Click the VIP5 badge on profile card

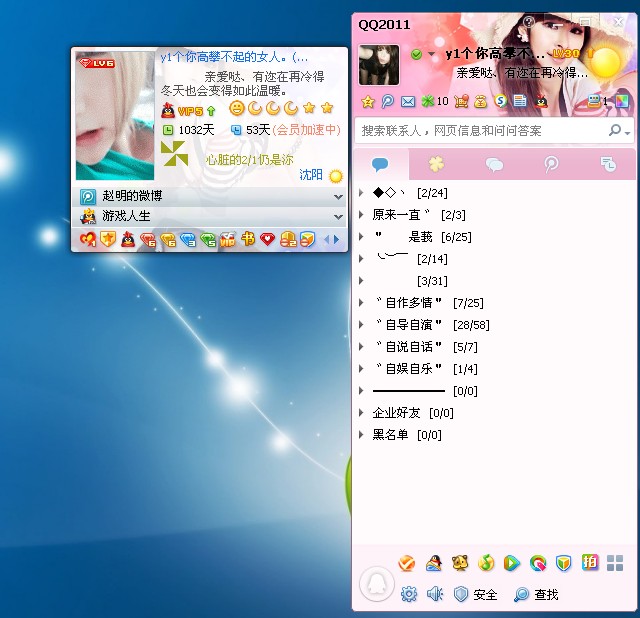189,111
